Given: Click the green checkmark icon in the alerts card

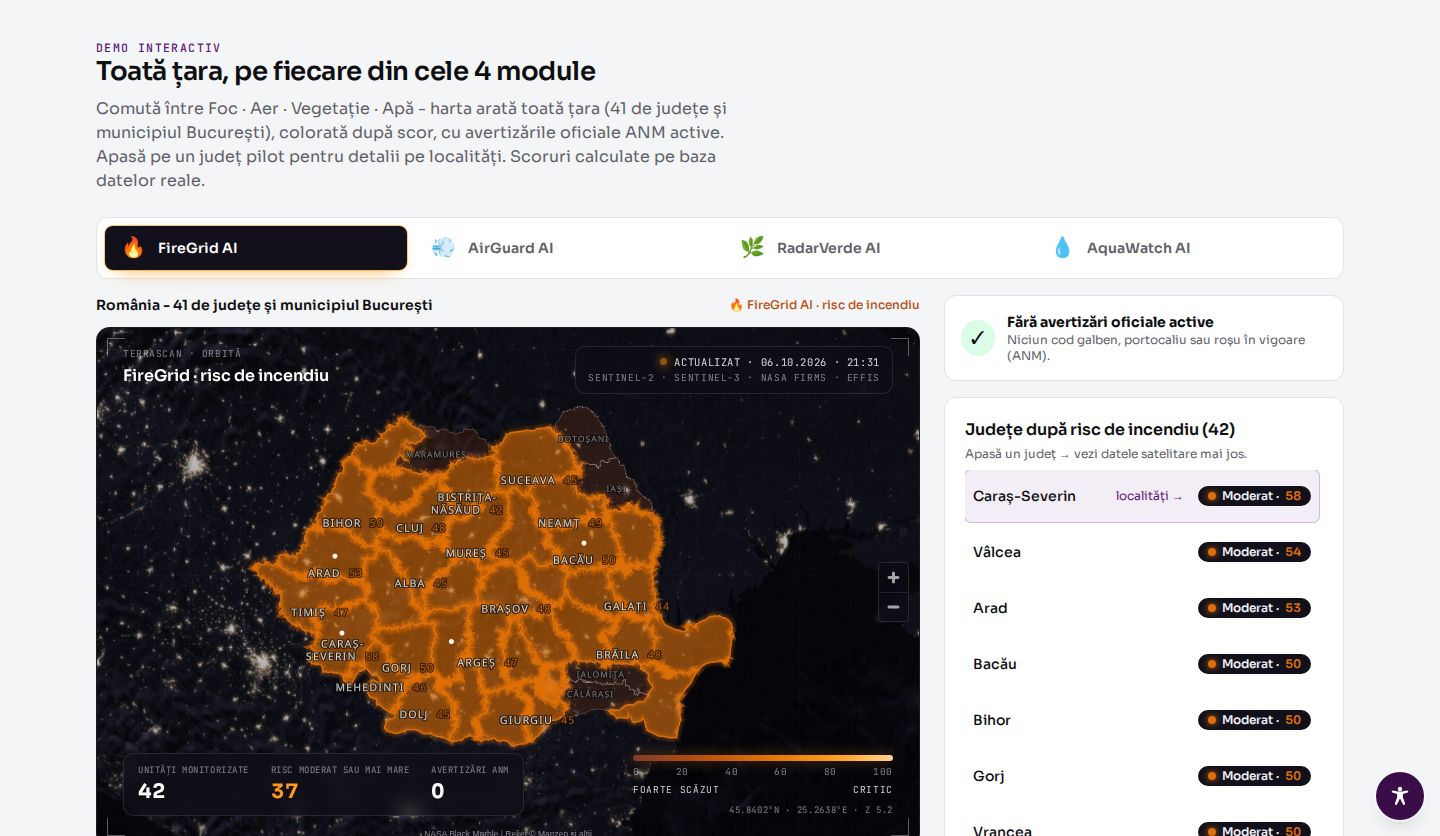Looking at the screenshot, I should 977,338.
